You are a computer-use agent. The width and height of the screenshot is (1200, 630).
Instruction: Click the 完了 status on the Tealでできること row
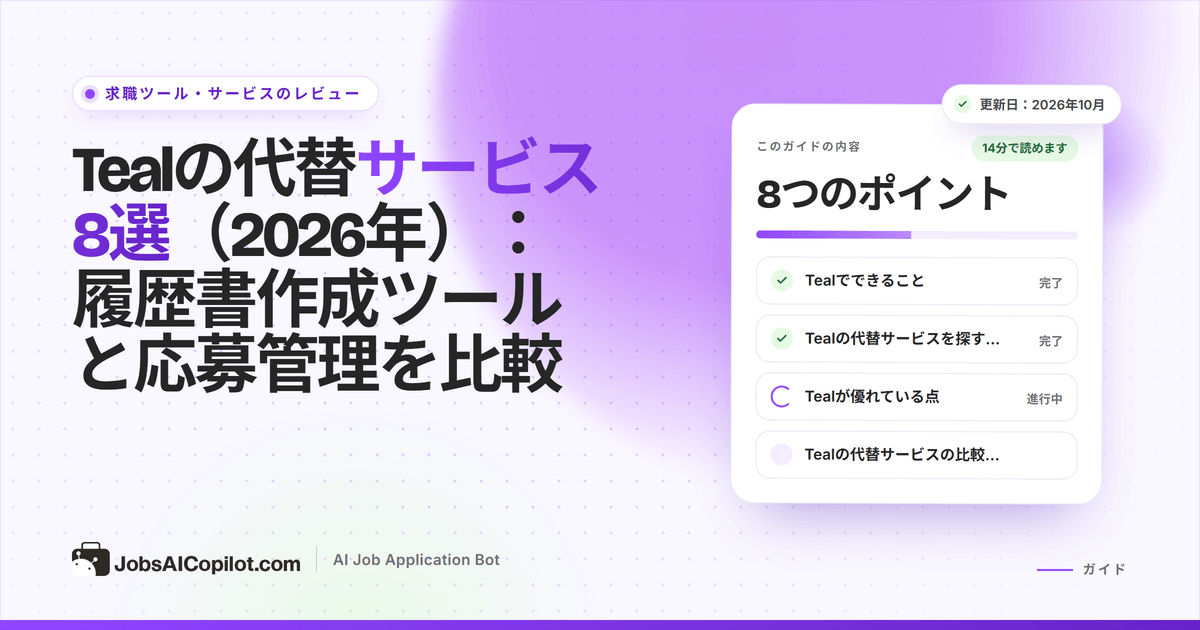[1051, 283]
